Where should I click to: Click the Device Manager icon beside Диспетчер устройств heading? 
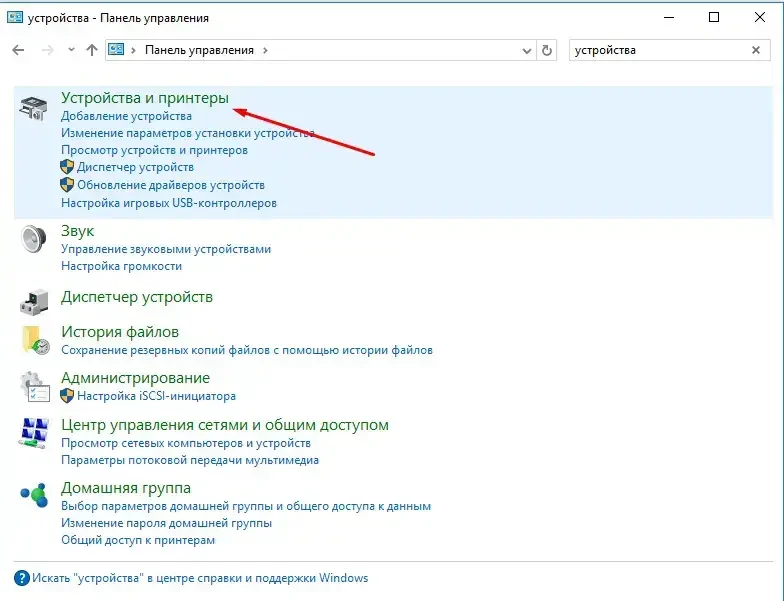(34, 302)
